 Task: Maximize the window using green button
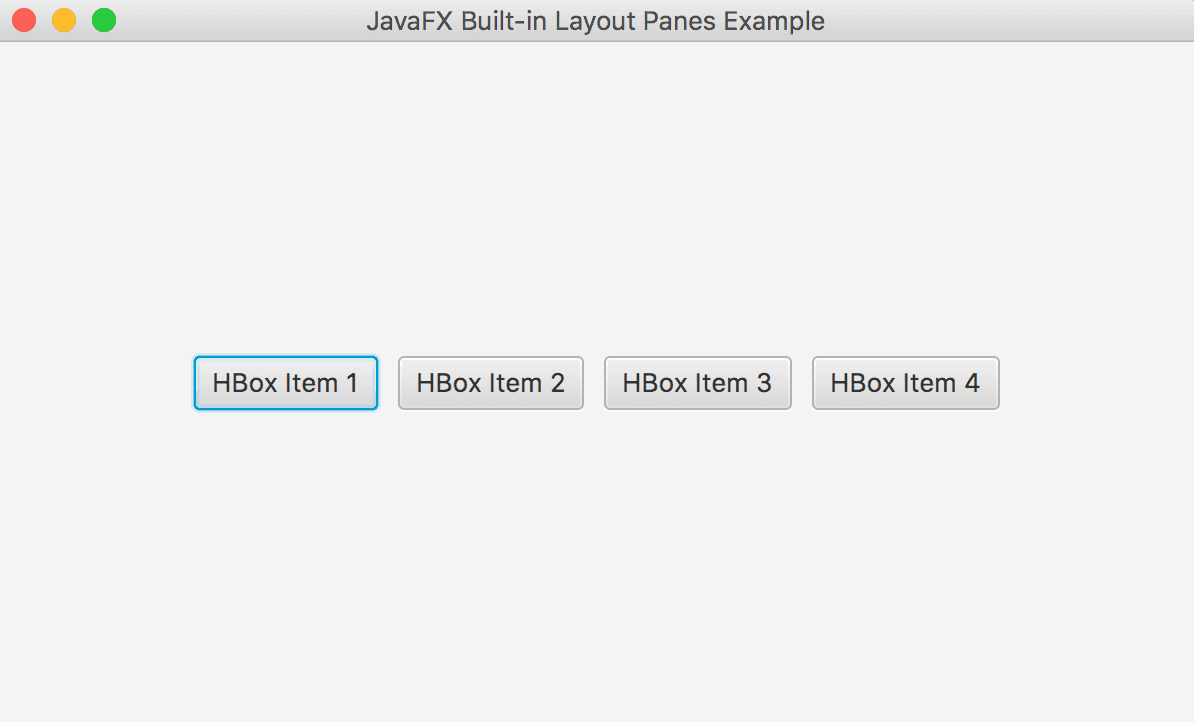point(104,21)
